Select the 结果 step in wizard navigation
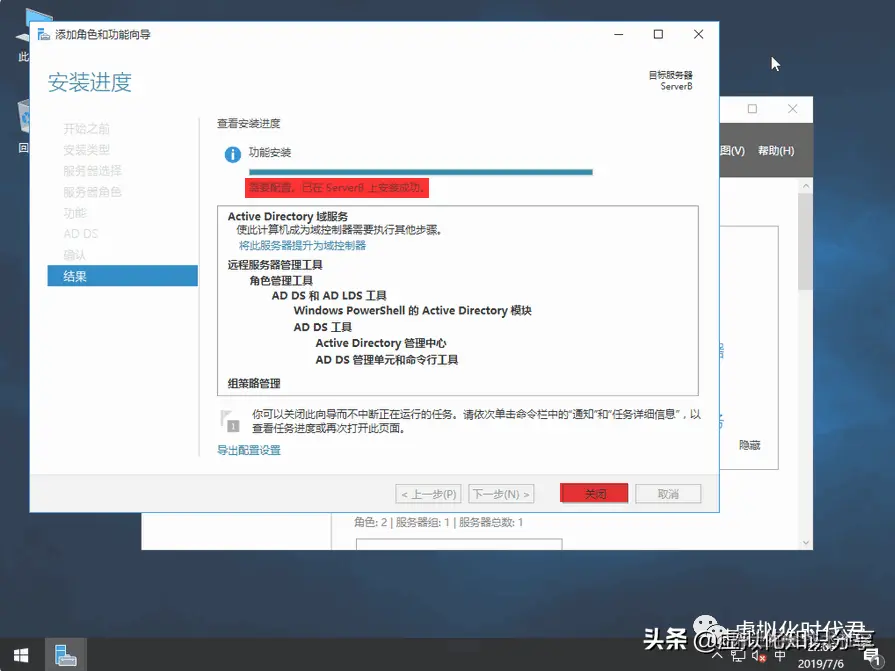Screen dimensions: 895x671 click(x=73, y=276)
